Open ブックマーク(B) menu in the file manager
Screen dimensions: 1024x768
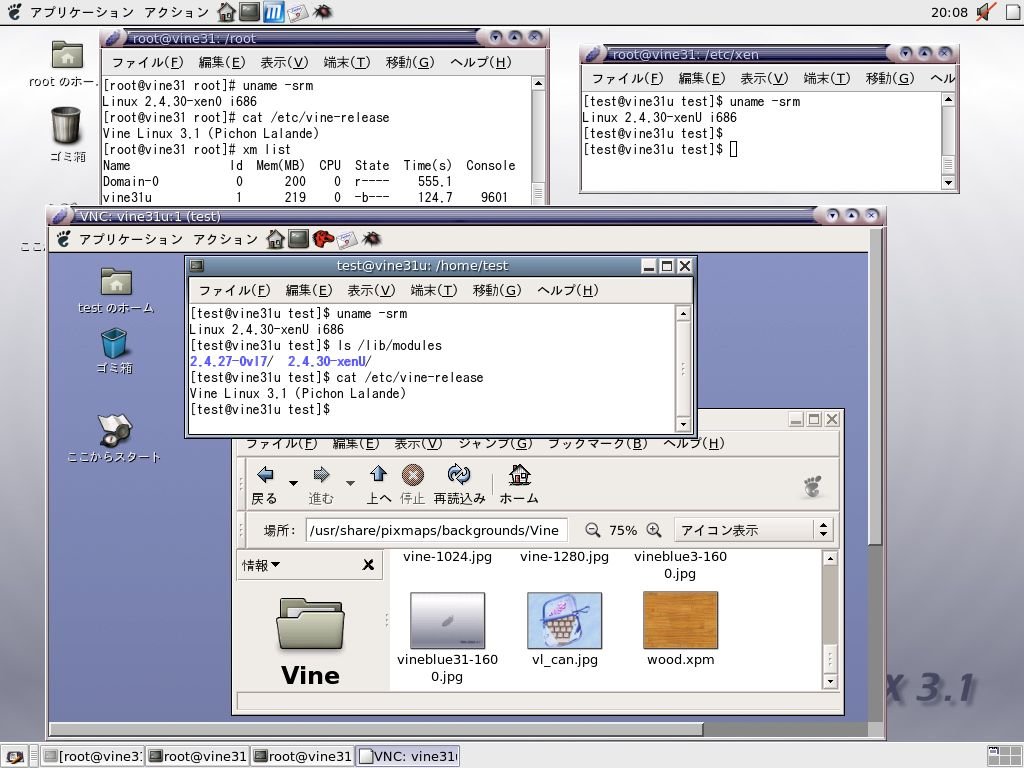click(598, 443)
